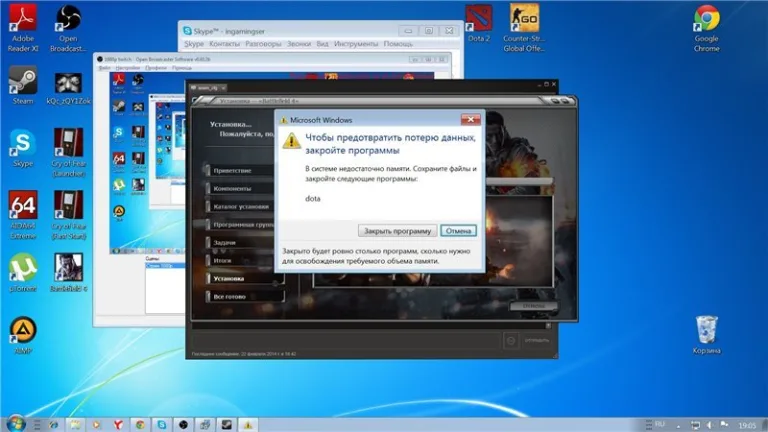Open the µTorrent desktop shortcut
Image resolution: width=768 pixels, height=432 pixels.
click(23, 273)
